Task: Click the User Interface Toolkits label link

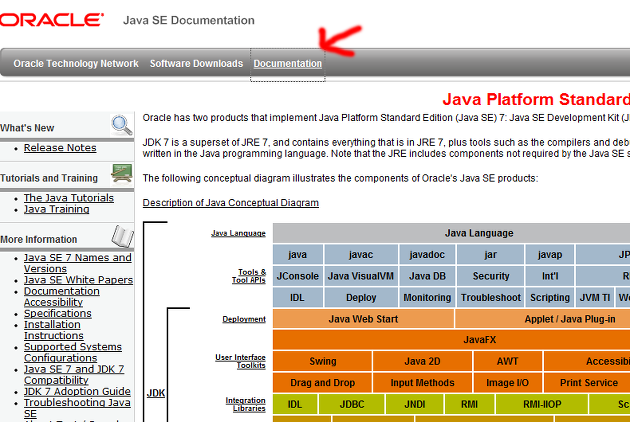Action: [240, 361]
